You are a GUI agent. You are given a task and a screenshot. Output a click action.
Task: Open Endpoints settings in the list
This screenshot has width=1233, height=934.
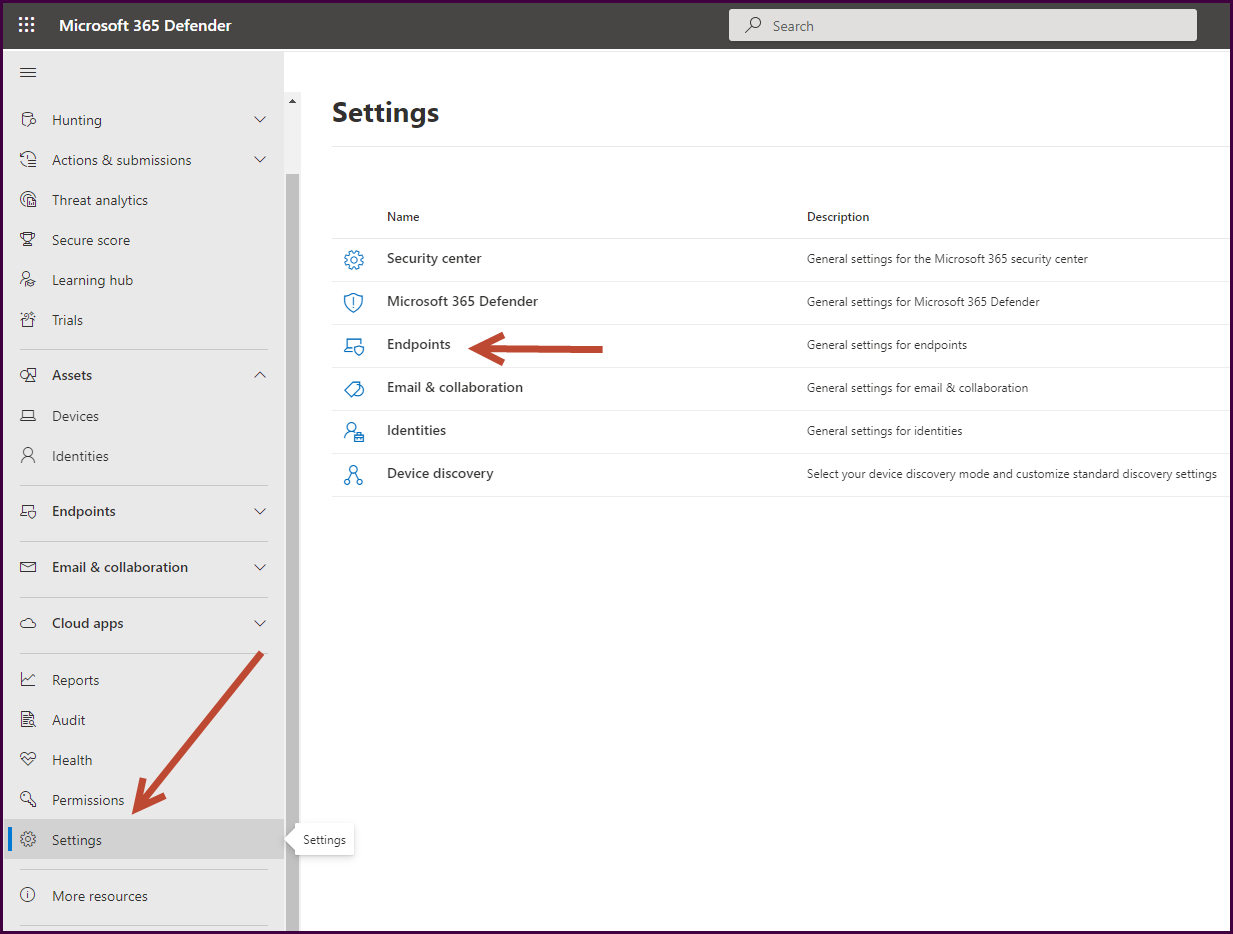pos(419,345)
